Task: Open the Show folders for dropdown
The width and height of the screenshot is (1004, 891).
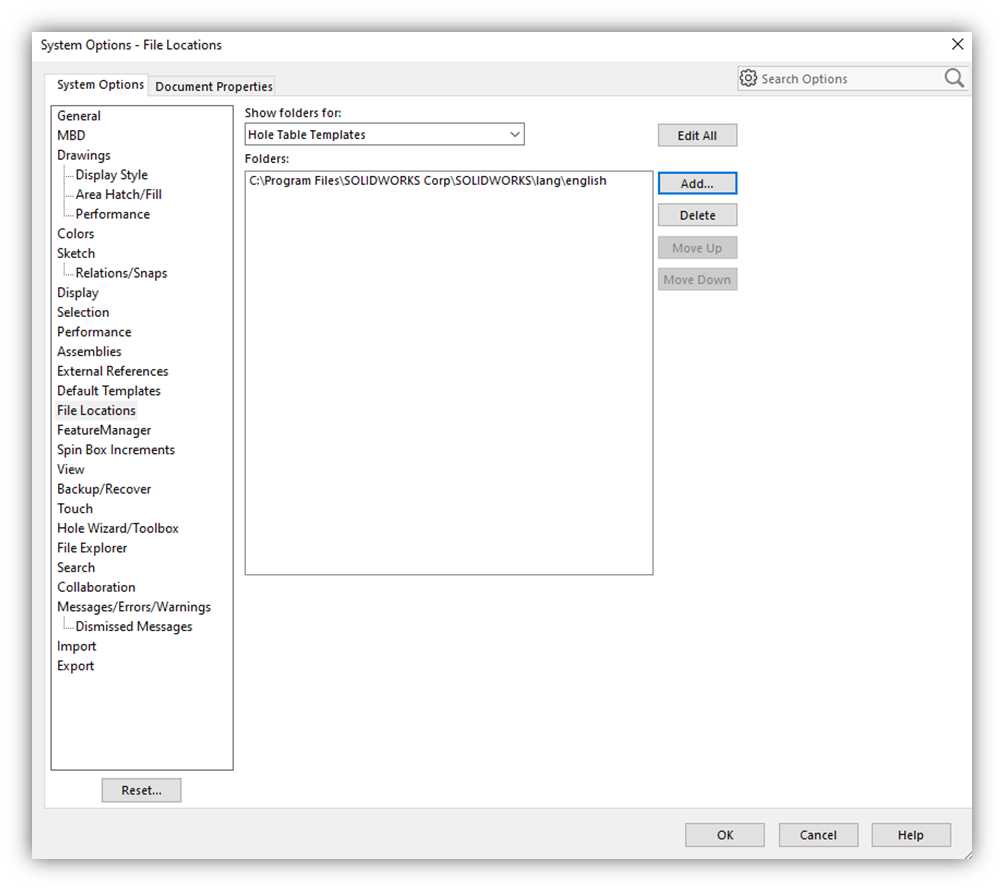Action: pos(515,134)
